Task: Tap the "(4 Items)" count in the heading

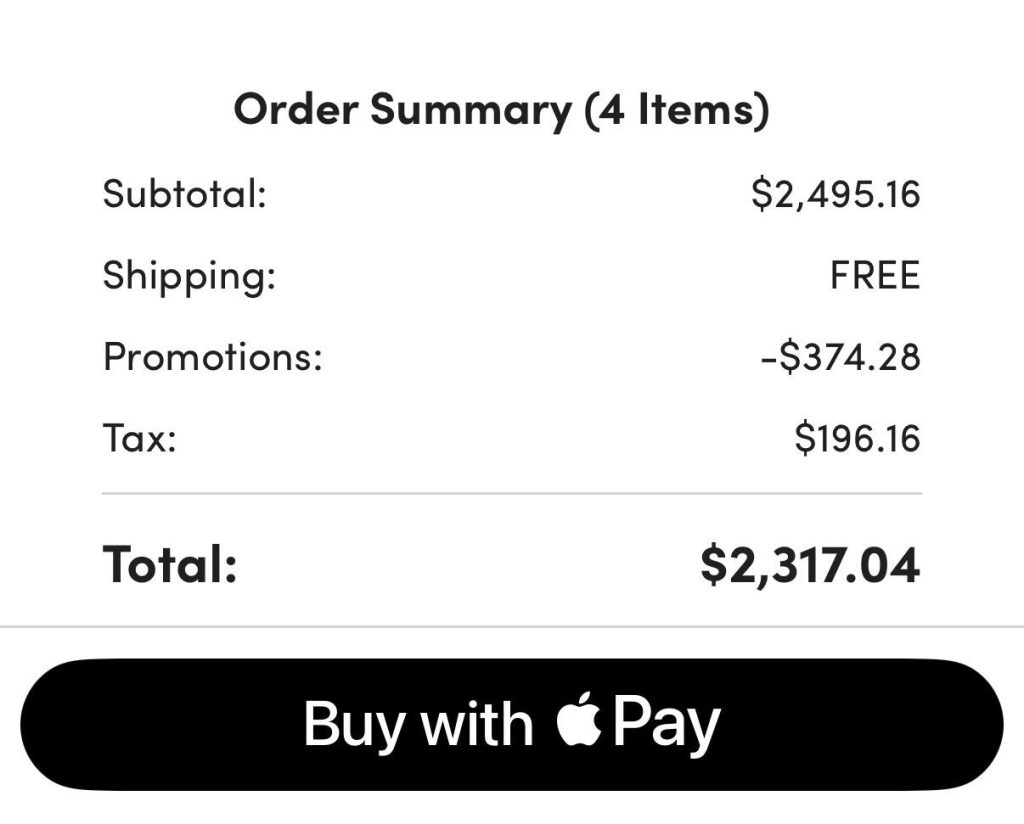Action: pos(677,110)
